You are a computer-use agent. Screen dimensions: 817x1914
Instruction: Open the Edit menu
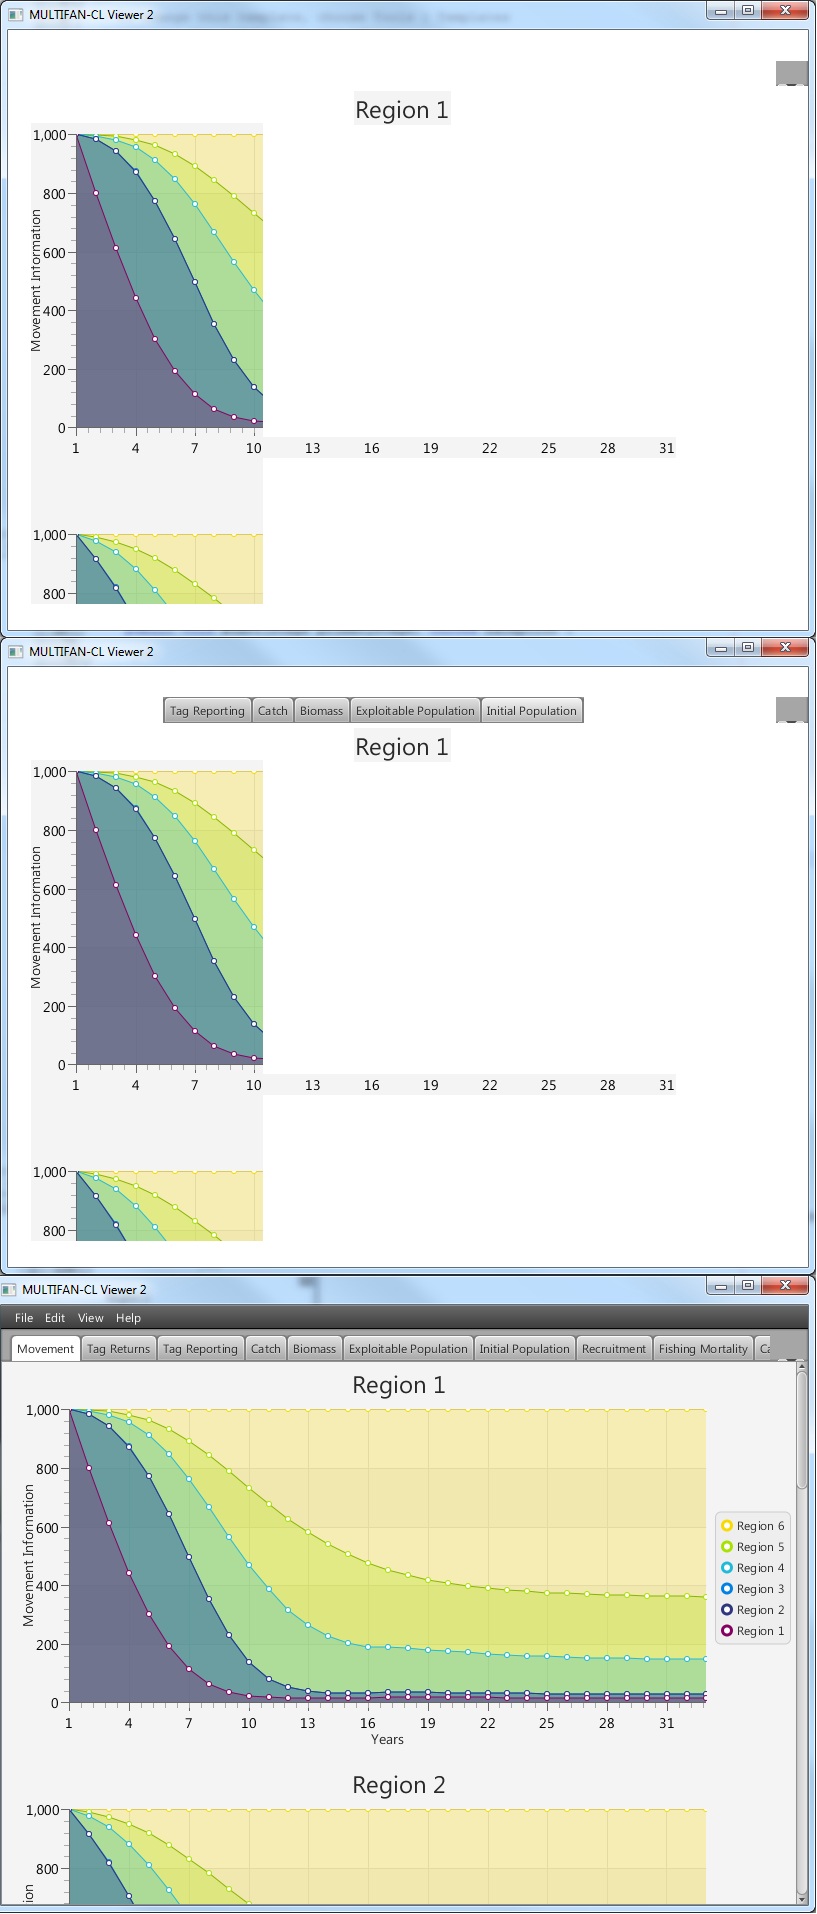55,1317
